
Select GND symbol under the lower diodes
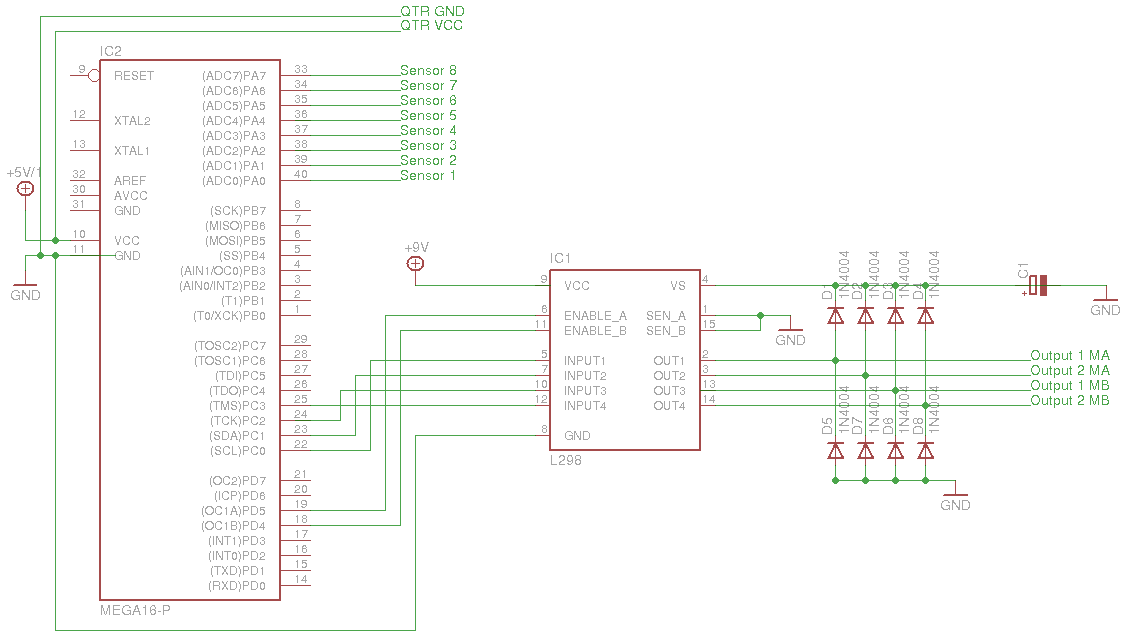pos(955,501)
